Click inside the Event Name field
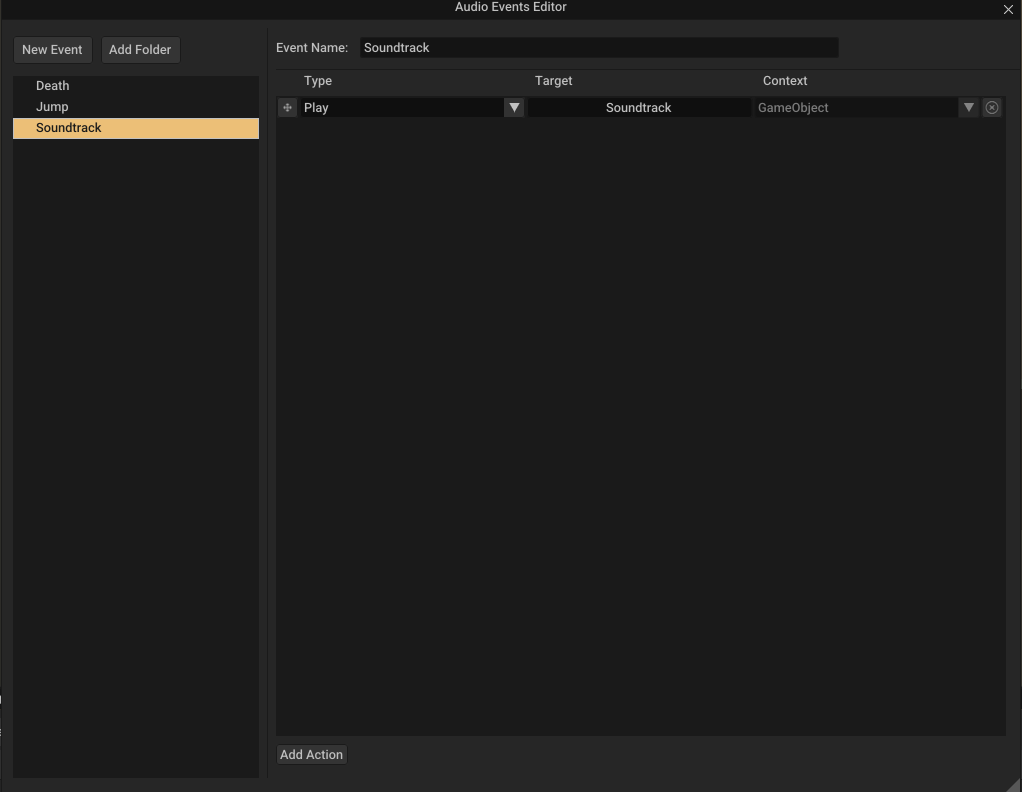The height and width of the screenshot is (792, 1022). point(600,47)
